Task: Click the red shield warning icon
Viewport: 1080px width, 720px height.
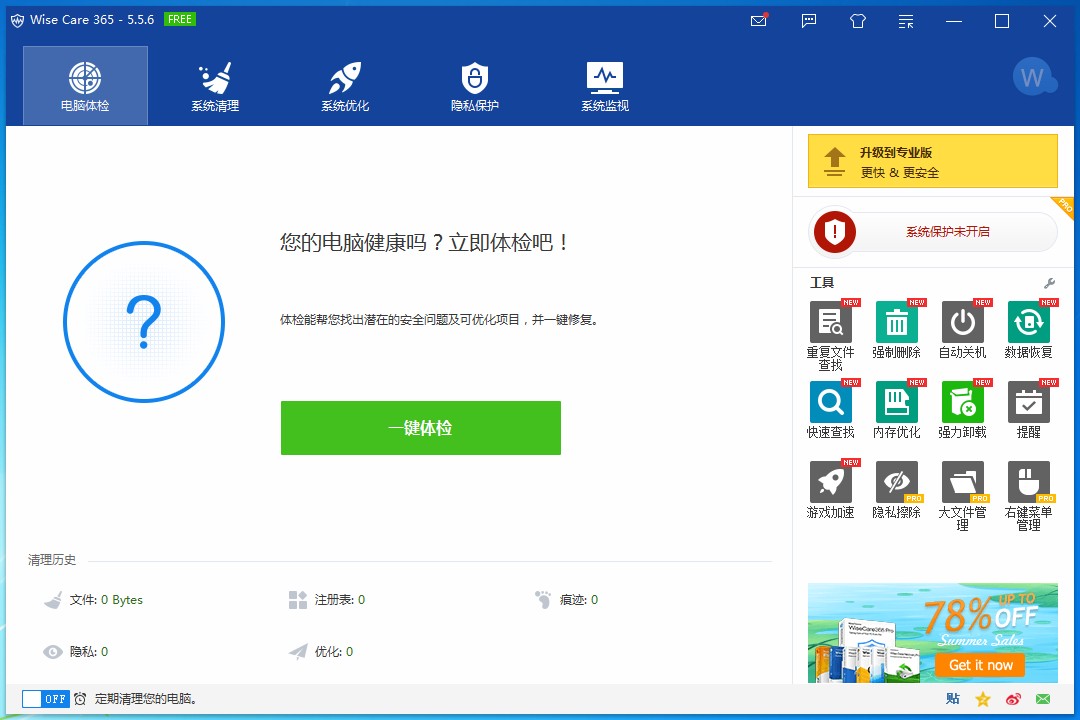Action: coord(835,232)
